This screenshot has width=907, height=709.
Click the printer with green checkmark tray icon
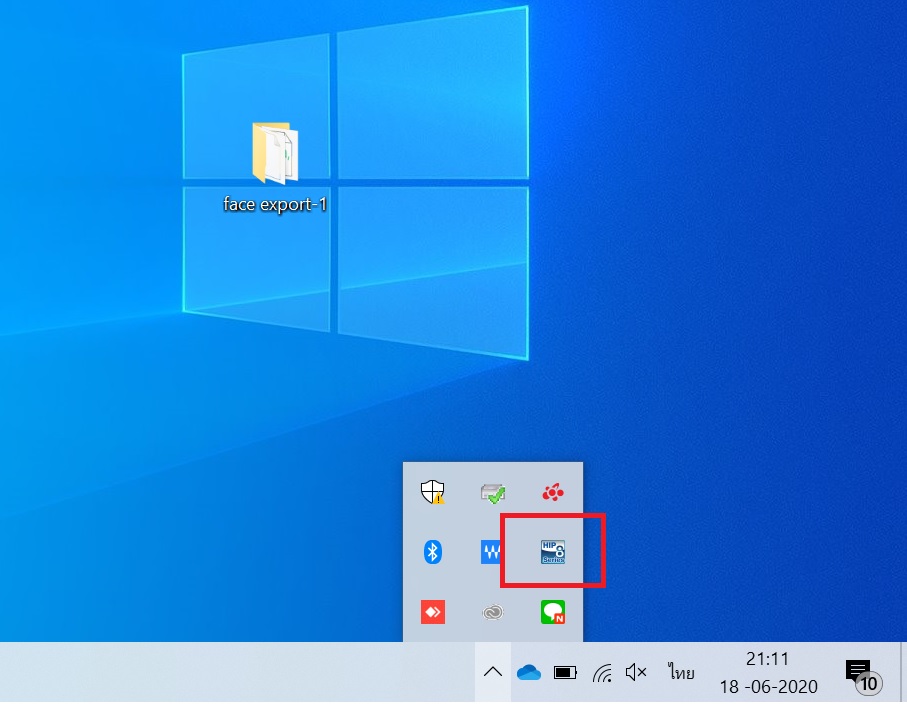coord(493,493)
